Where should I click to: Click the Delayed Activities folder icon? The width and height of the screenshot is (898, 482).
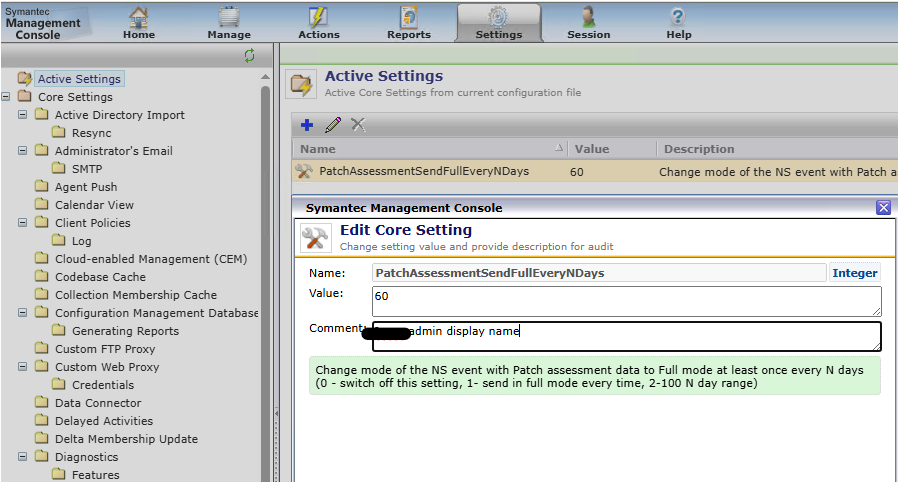pyautogui.click(x=41, y=420)
